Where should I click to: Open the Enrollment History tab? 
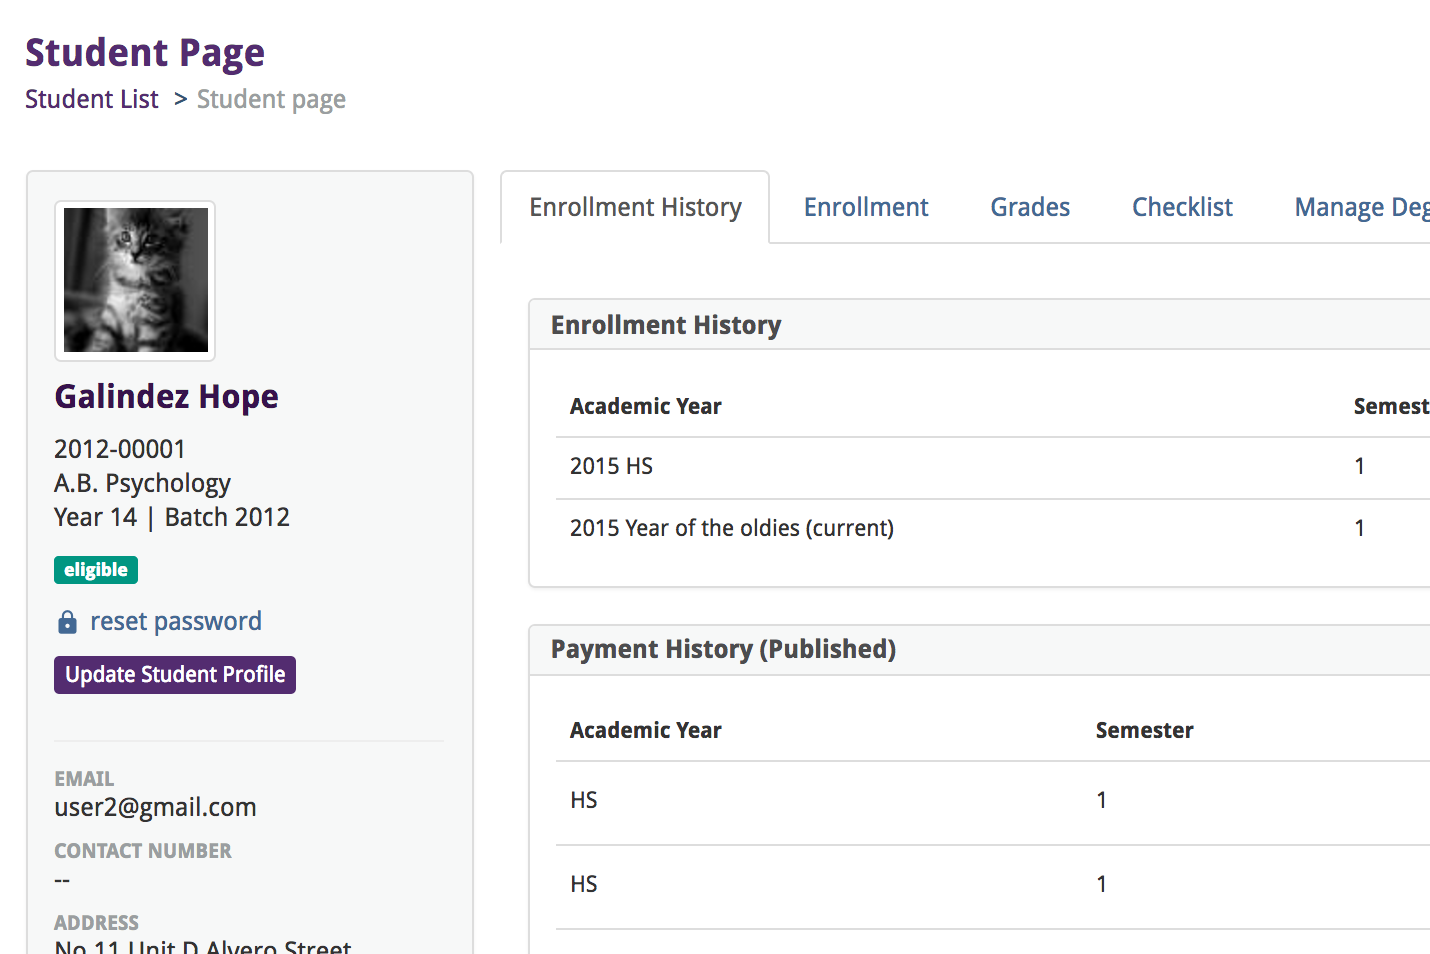point(635,207)
